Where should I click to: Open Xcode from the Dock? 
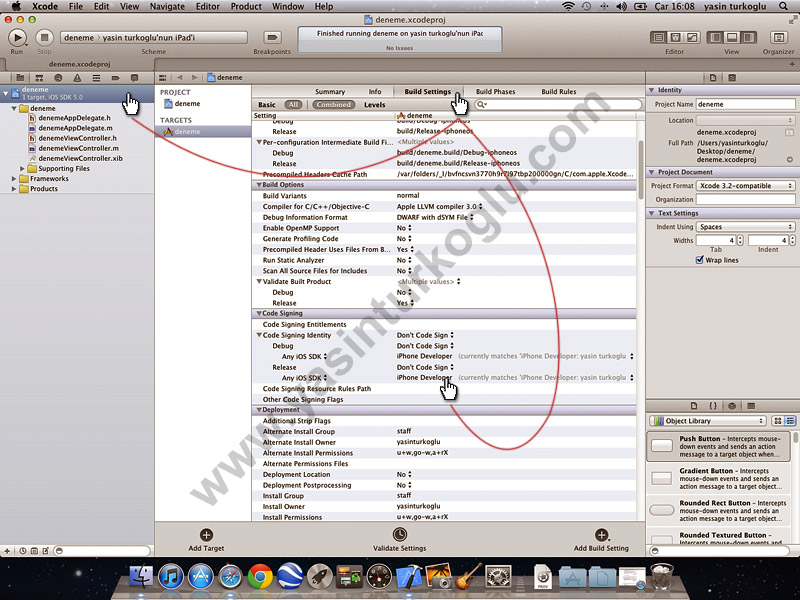coord(409,576)
